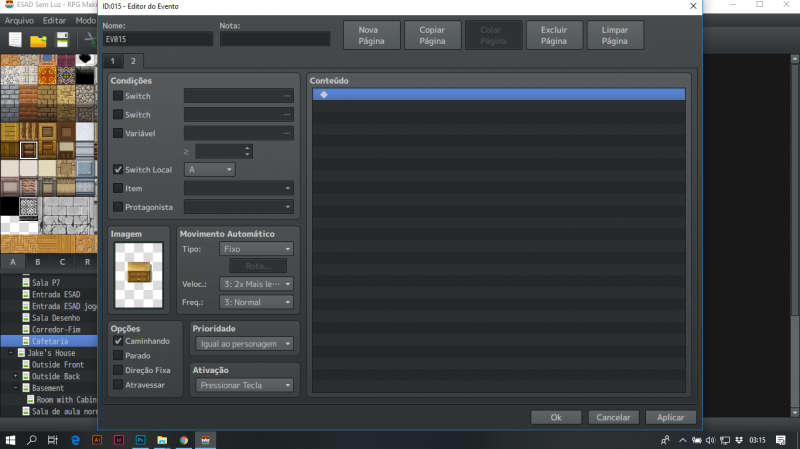Open the Ativação trigger dropdown

(x=244, y=385)
